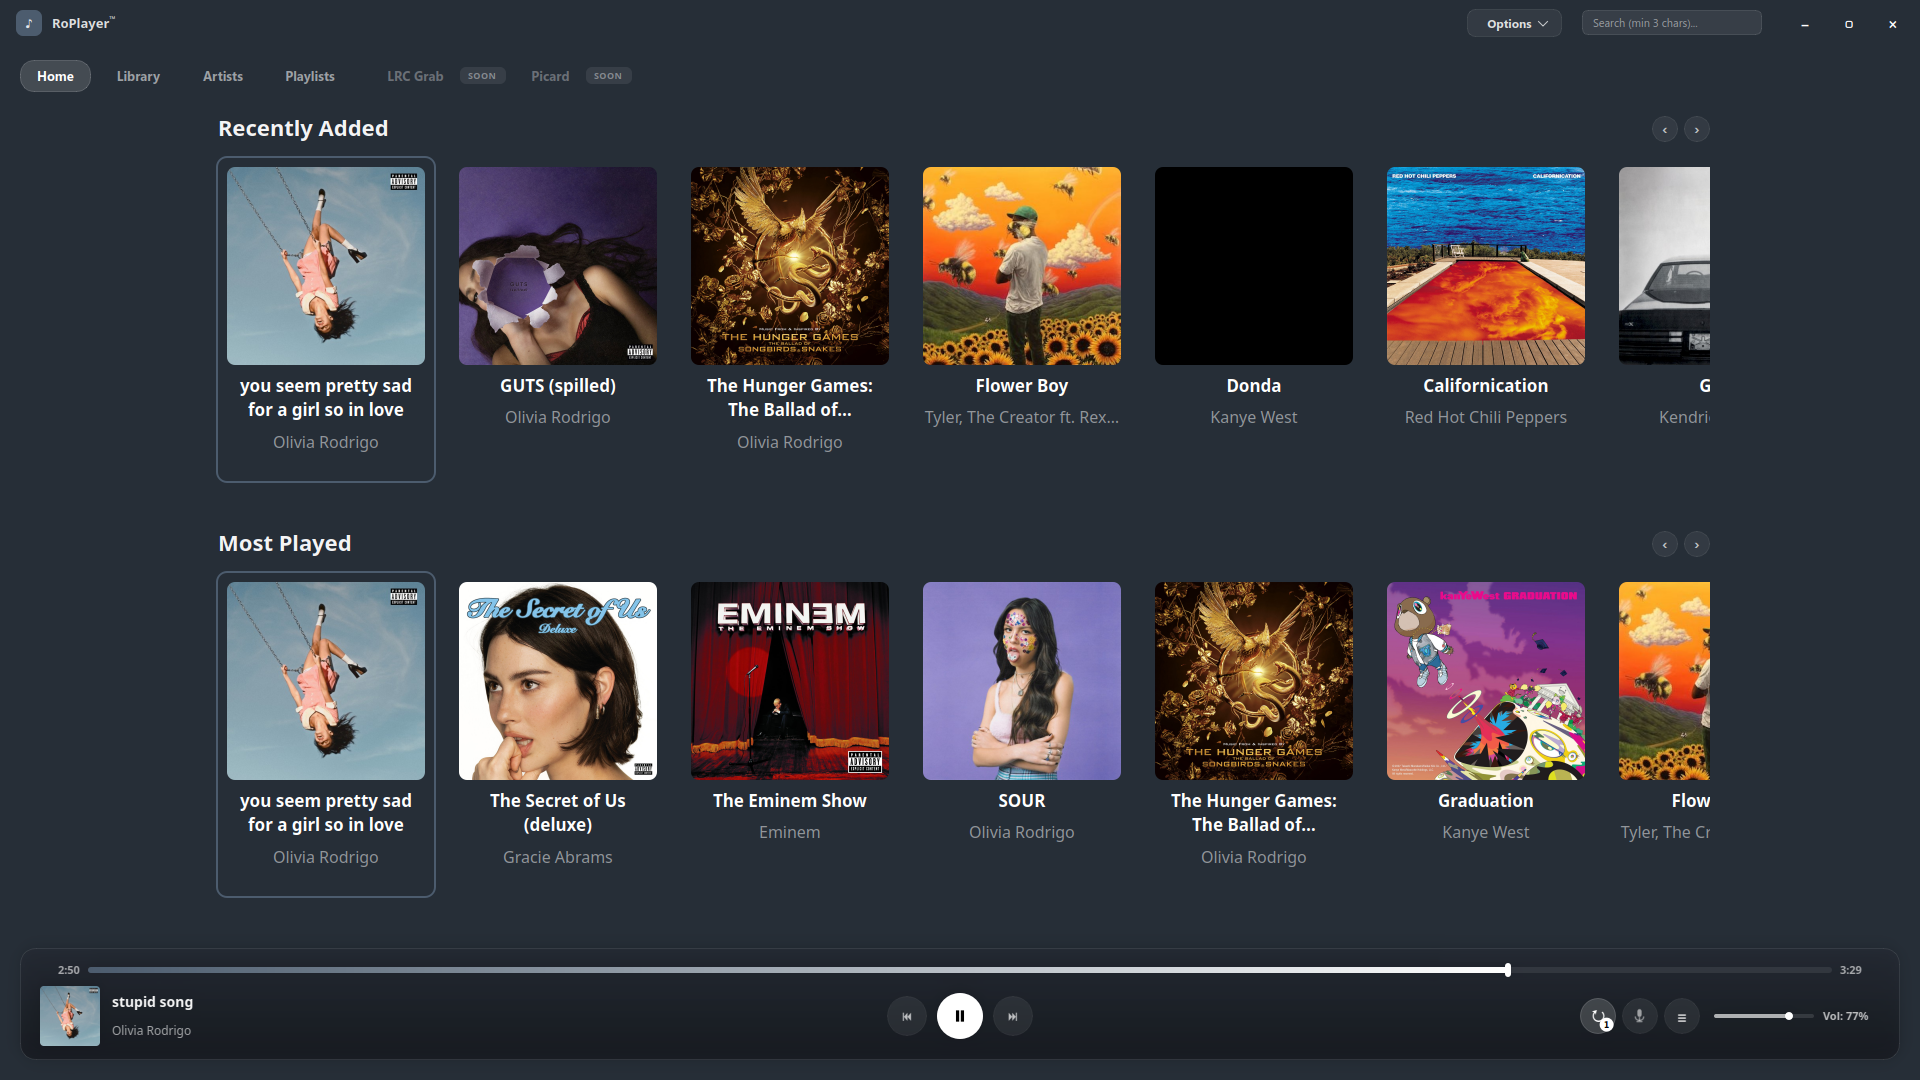Viewport: 1920px width, 1080px height.
Task: Expand the Options dropdown
Action: (1514, 23)
